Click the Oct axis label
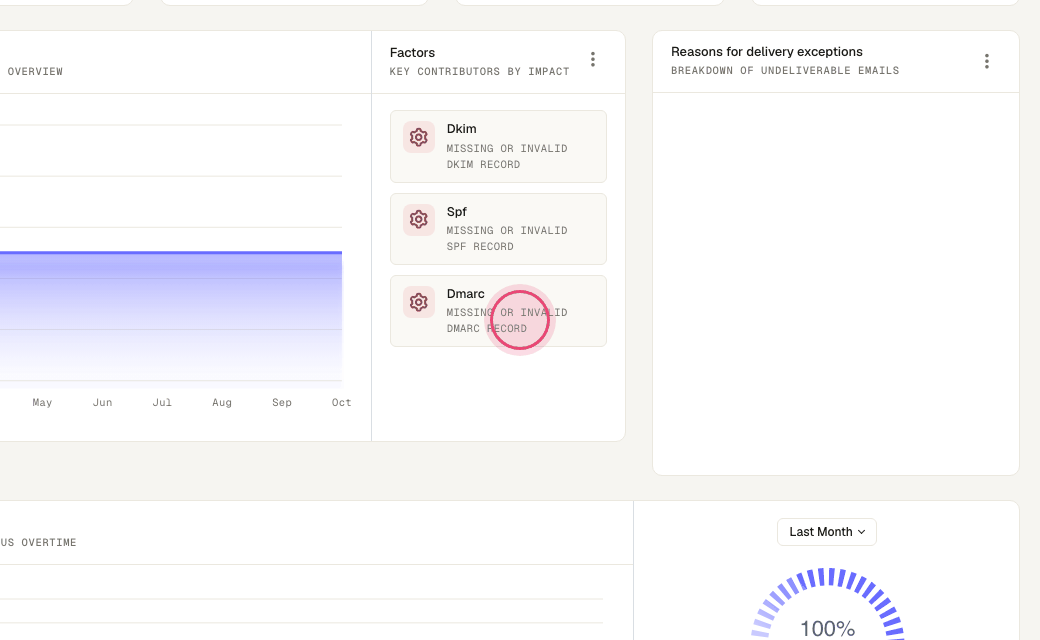The height and width of the screenshot is (640, 1040). [x=342, y=403]
